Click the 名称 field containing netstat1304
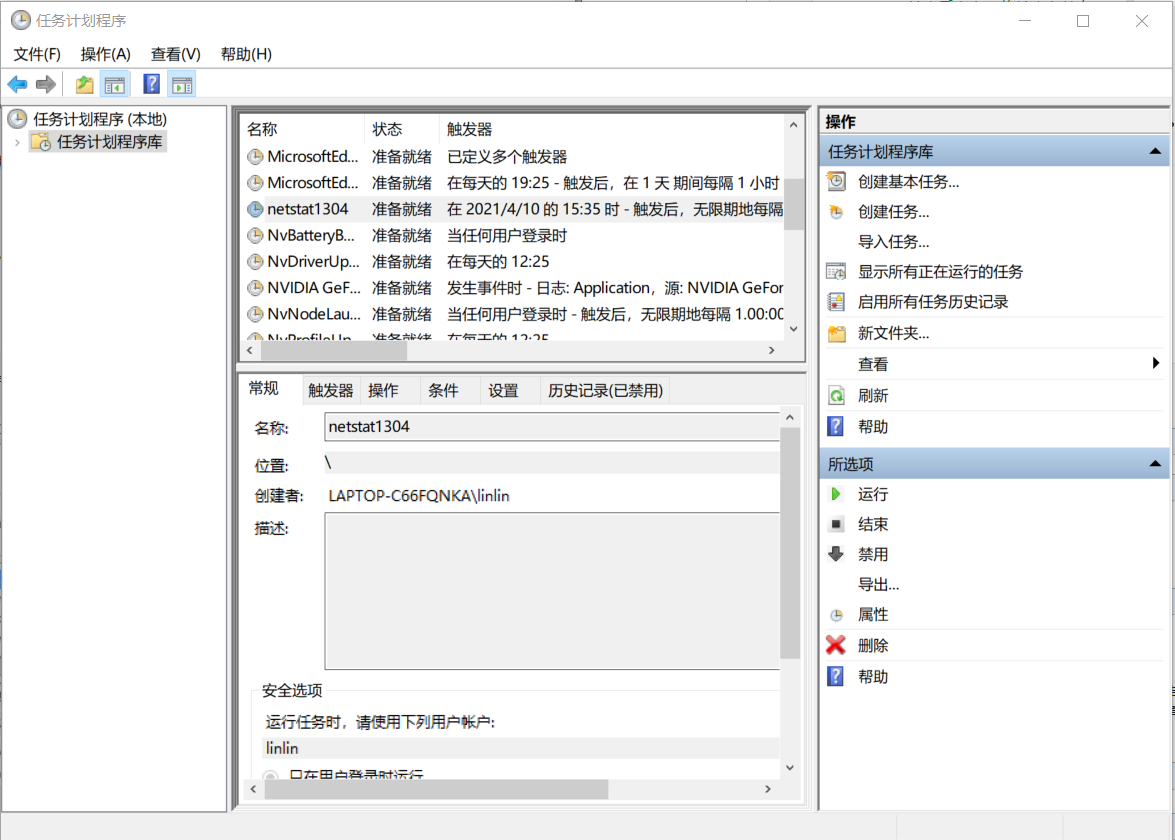The height and width of the screenshot is (840, 1175). [x=552, y=426]
